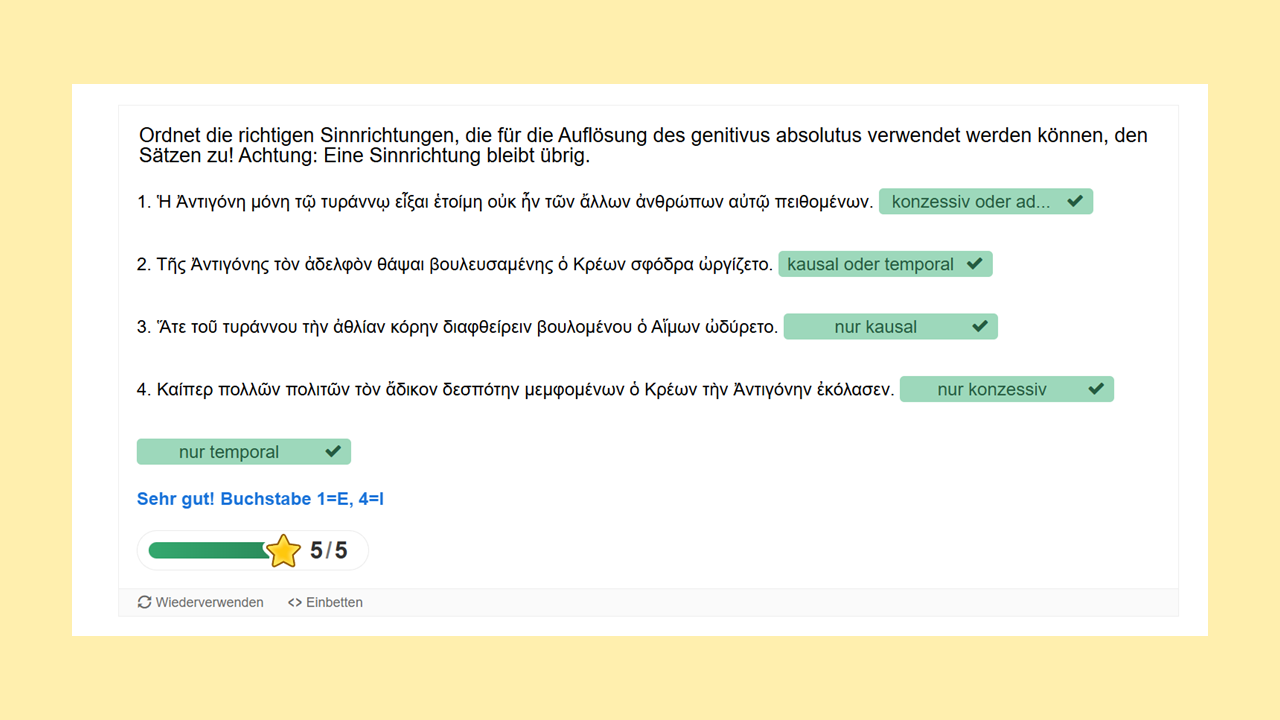Screen dimensions: 1280x720
Task: Click the checkmark on sentence 1's answer
Action: point(1075,201)
